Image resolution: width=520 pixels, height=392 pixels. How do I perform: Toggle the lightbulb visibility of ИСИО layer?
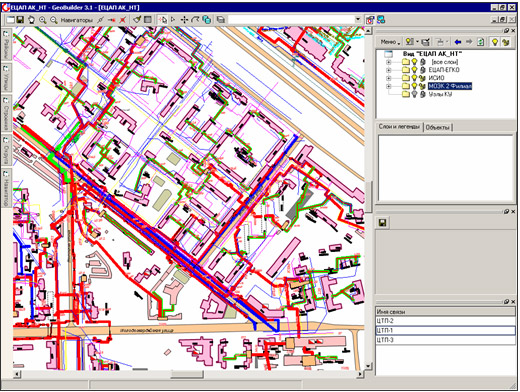point(414,78)
